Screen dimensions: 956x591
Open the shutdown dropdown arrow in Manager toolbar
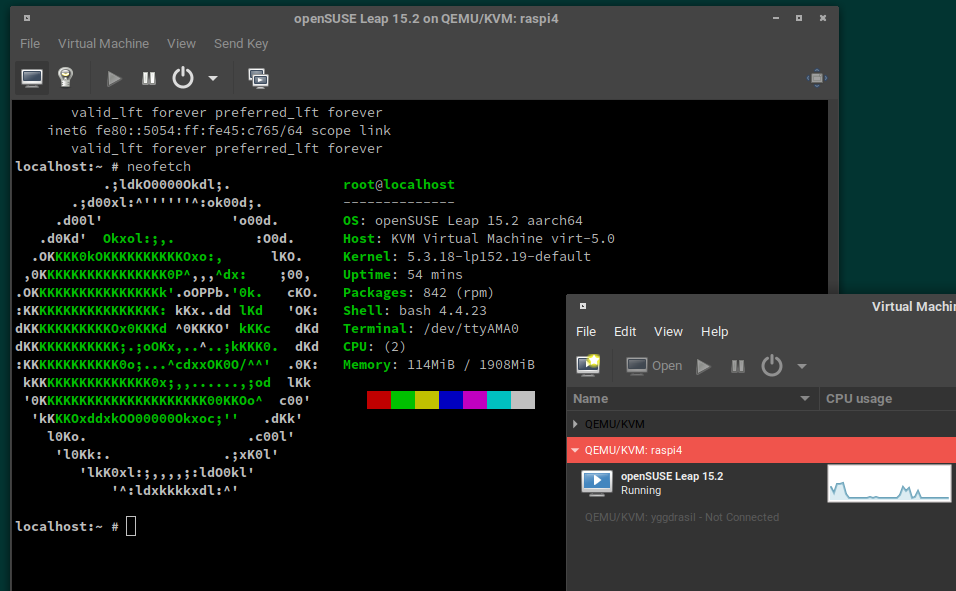(x=802, y=366)
